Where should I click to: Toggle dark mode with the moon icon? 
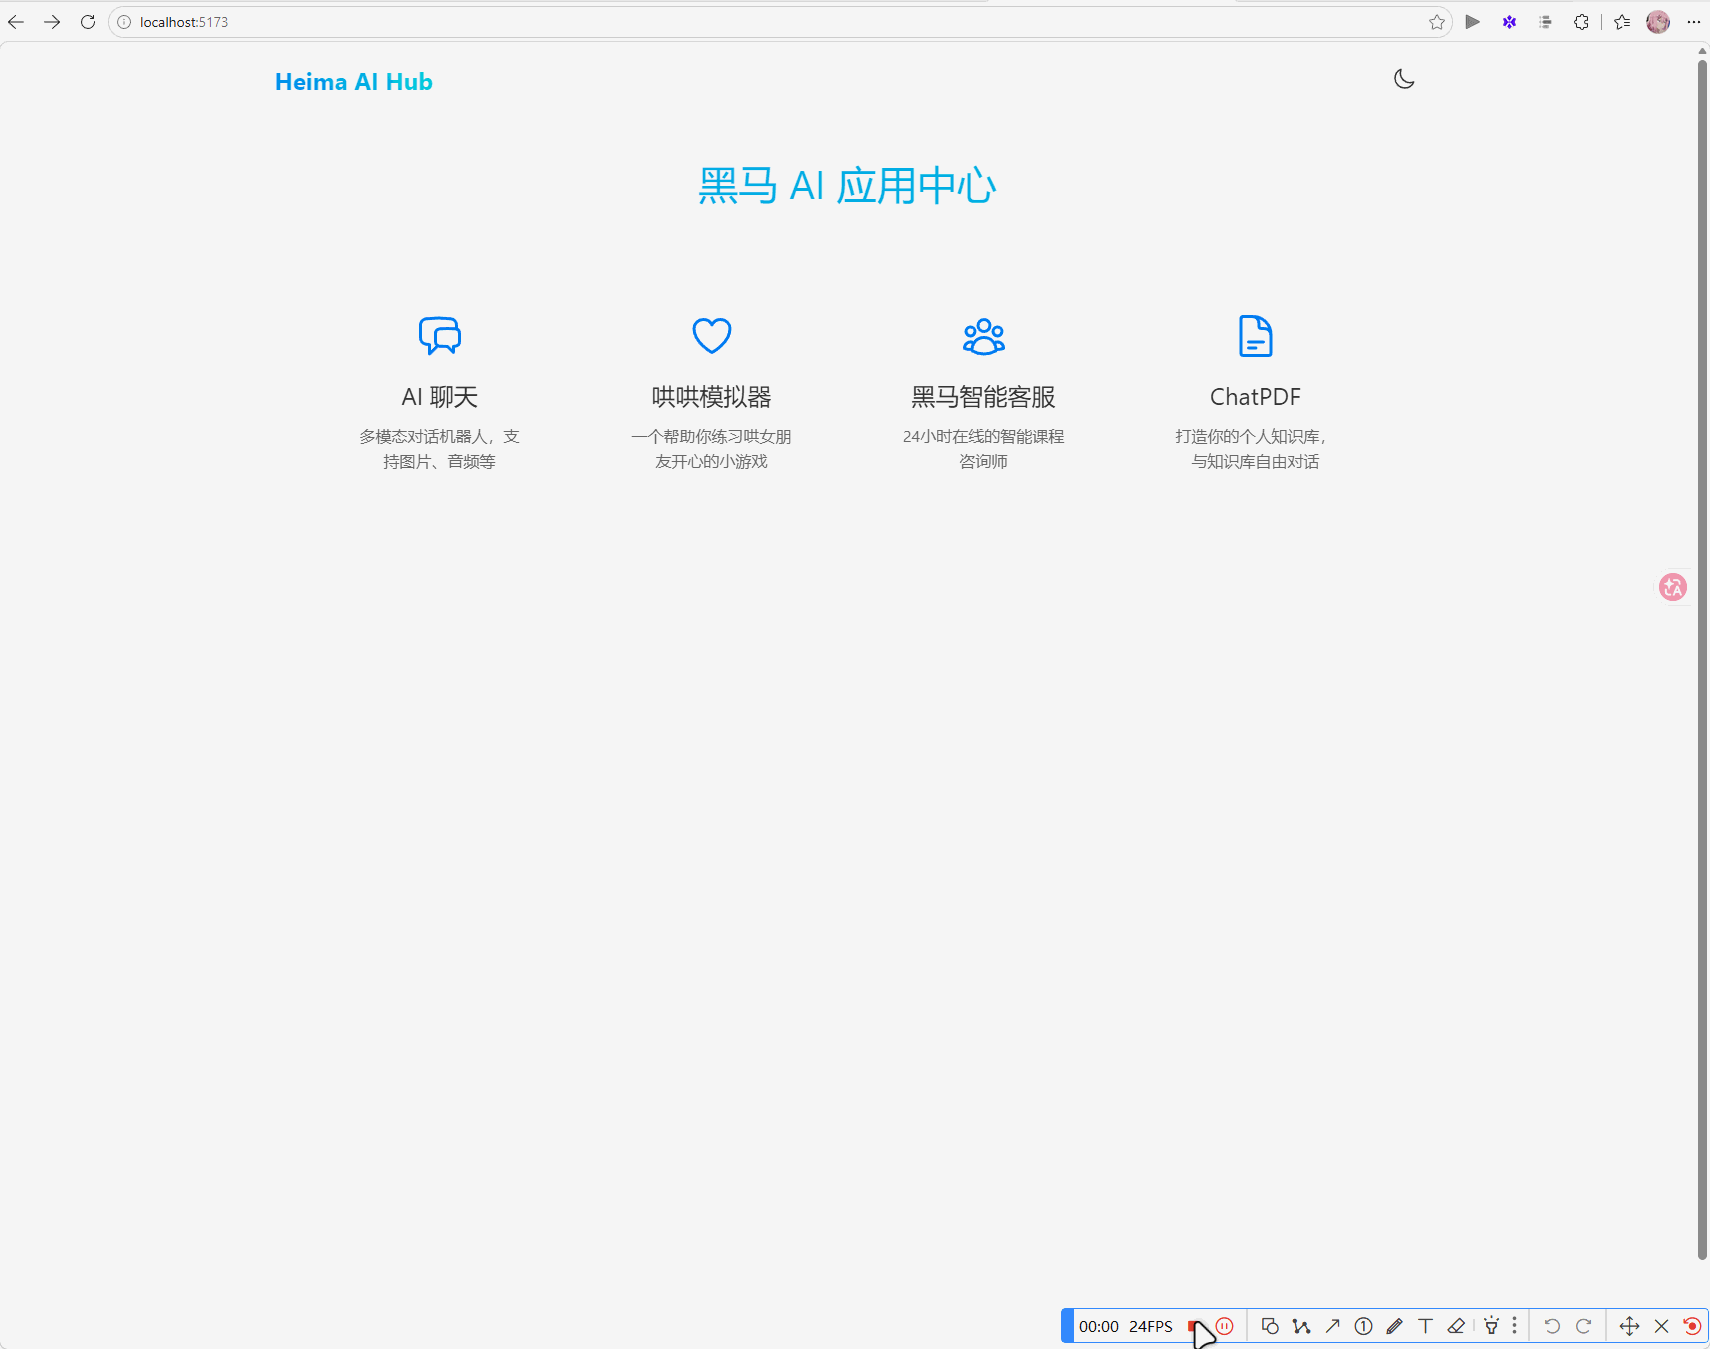[1404, 80]
